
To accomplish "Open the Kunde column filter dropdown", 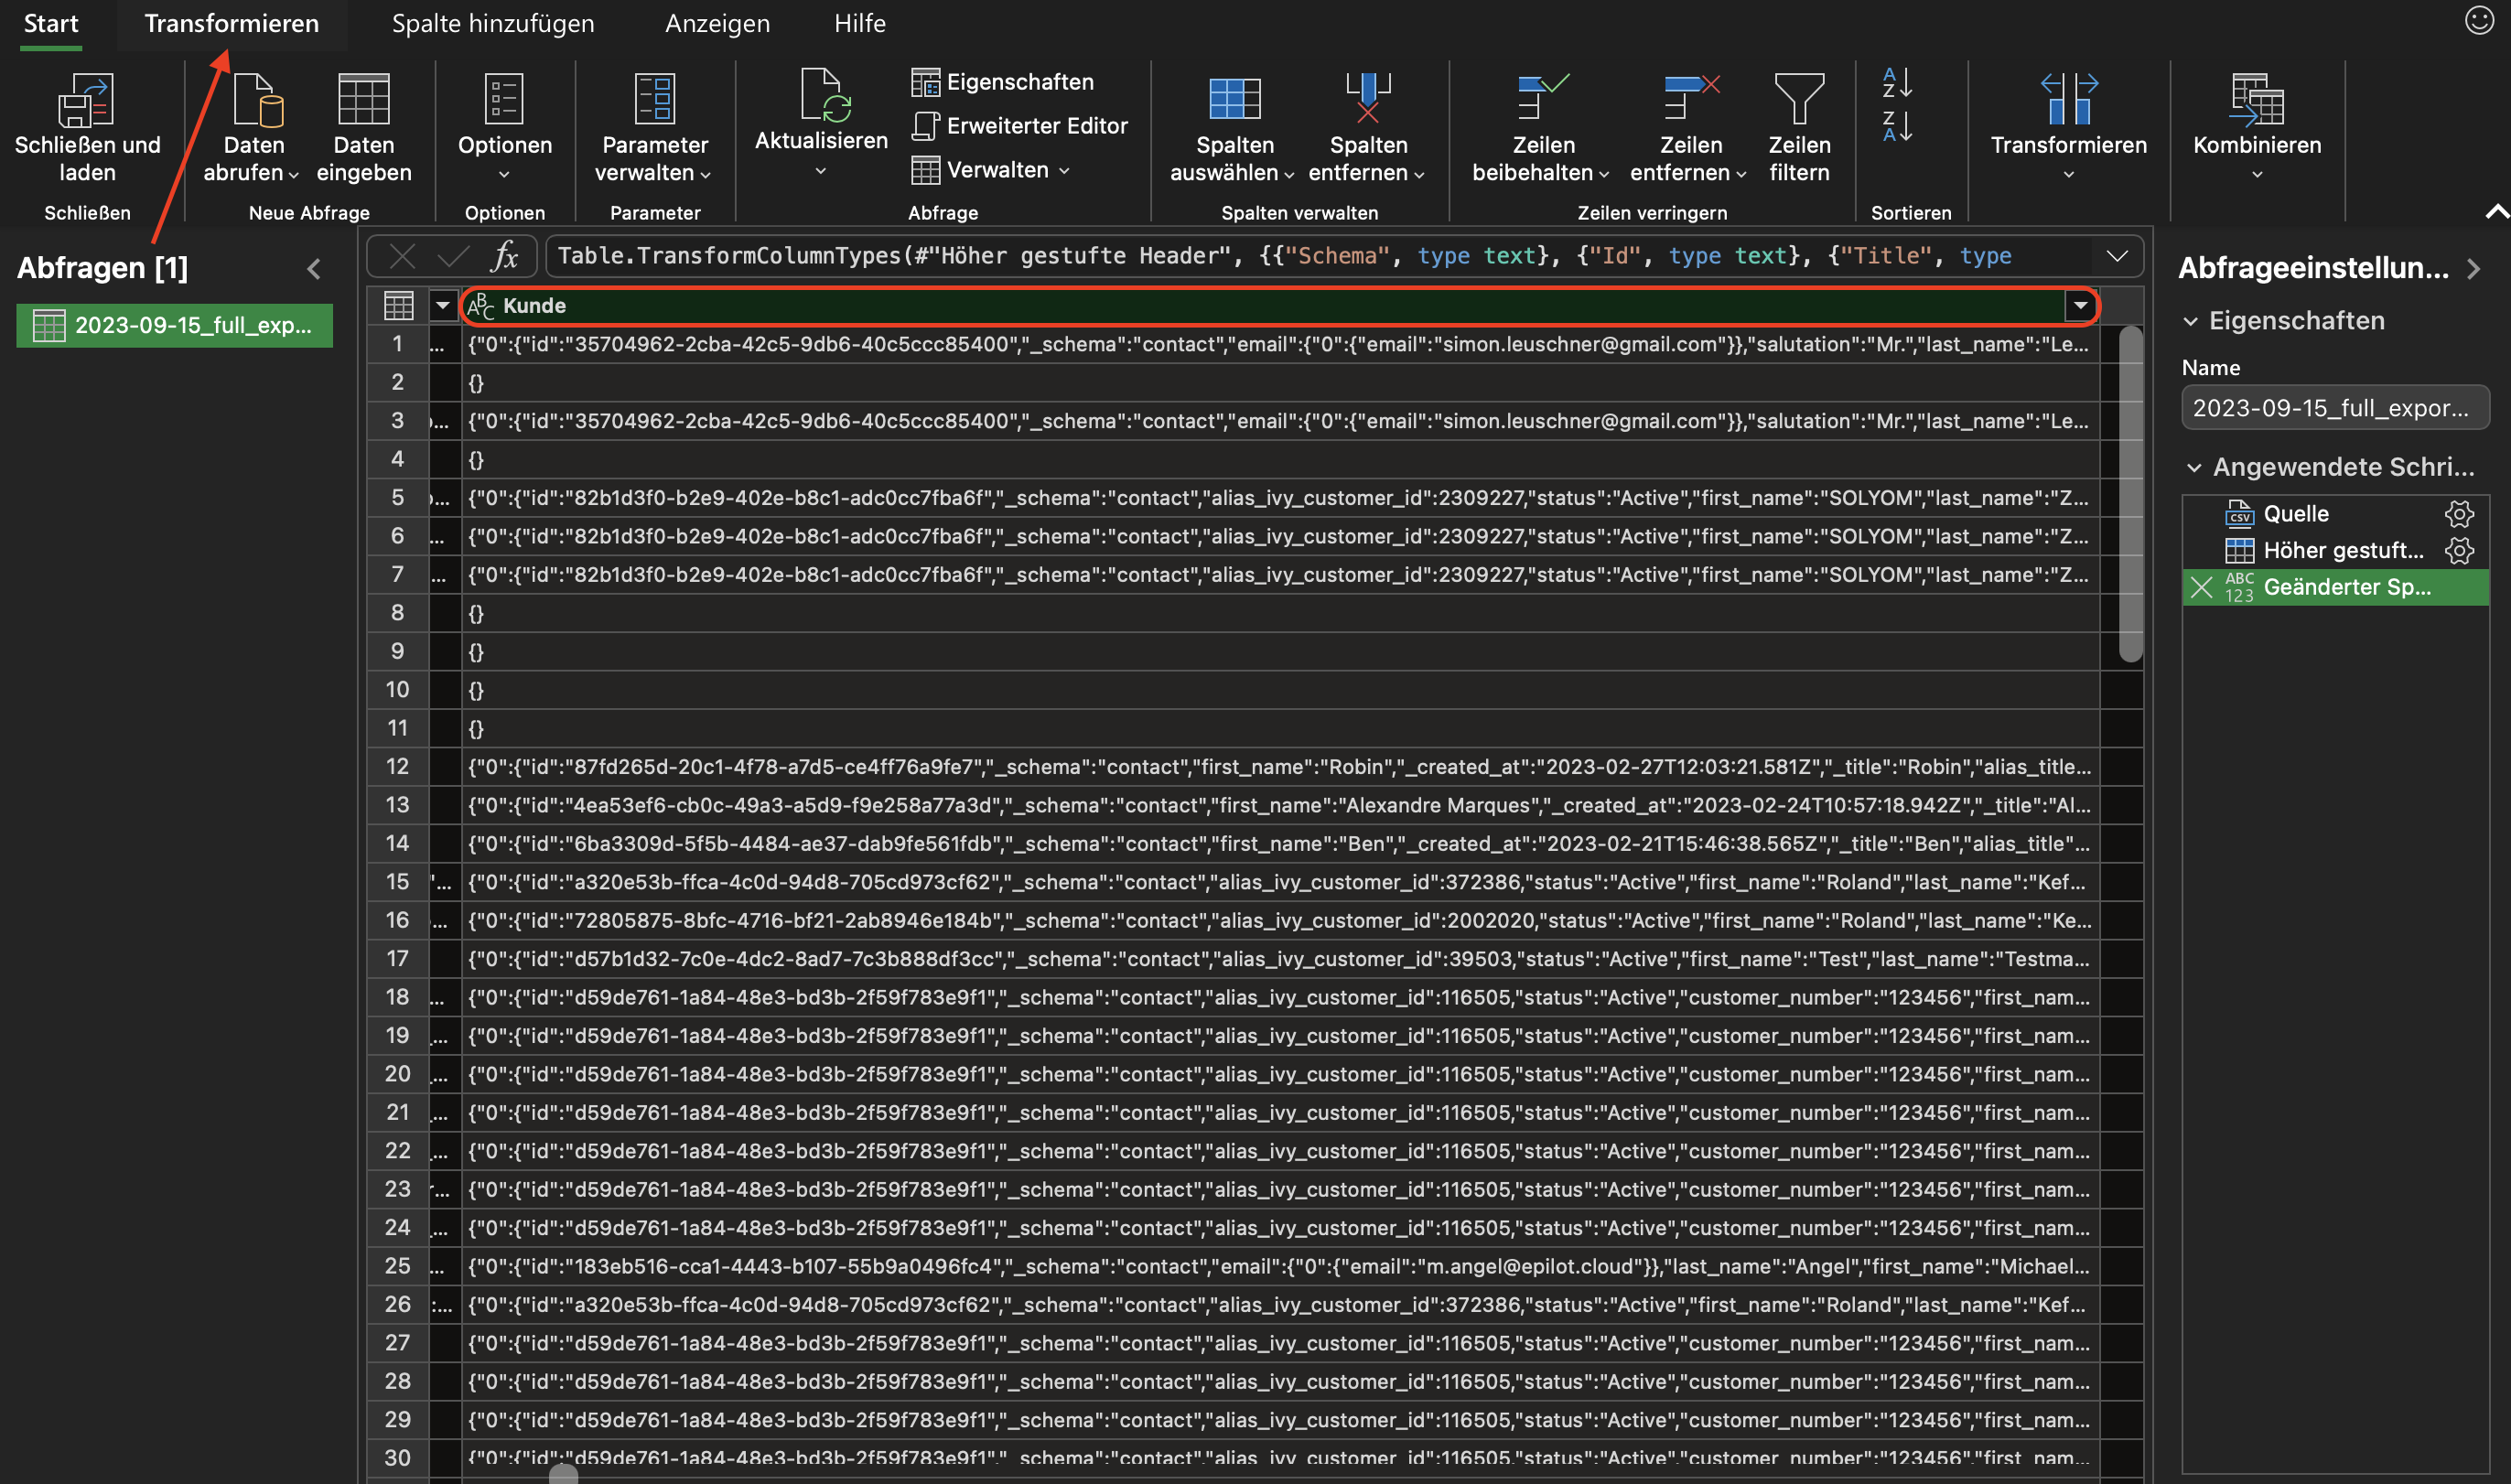I will point(2080,306).
